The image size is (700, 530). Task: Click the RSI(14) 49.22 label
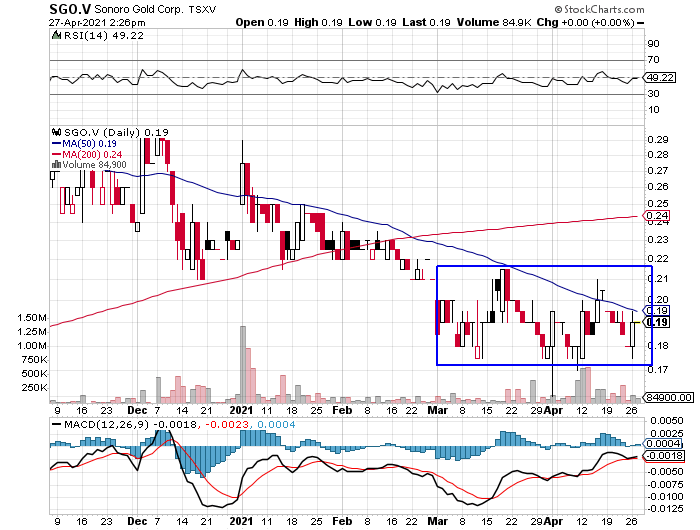click(104, 36)
